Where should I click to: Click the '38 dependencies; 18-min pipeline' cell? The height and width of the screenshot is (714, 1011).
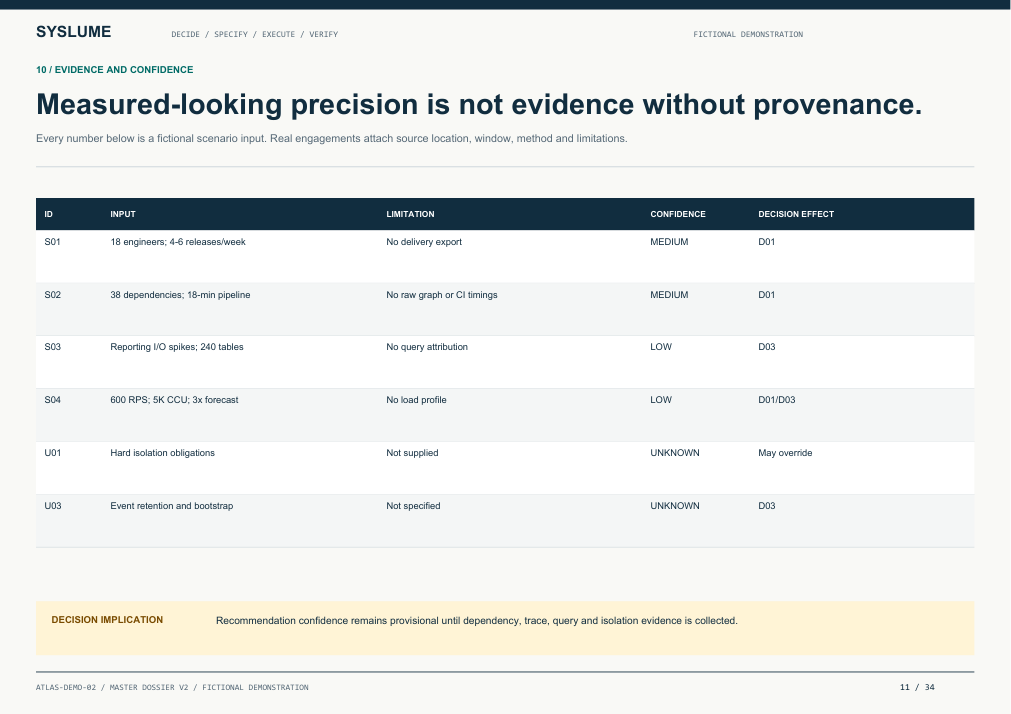coord(180,295)
